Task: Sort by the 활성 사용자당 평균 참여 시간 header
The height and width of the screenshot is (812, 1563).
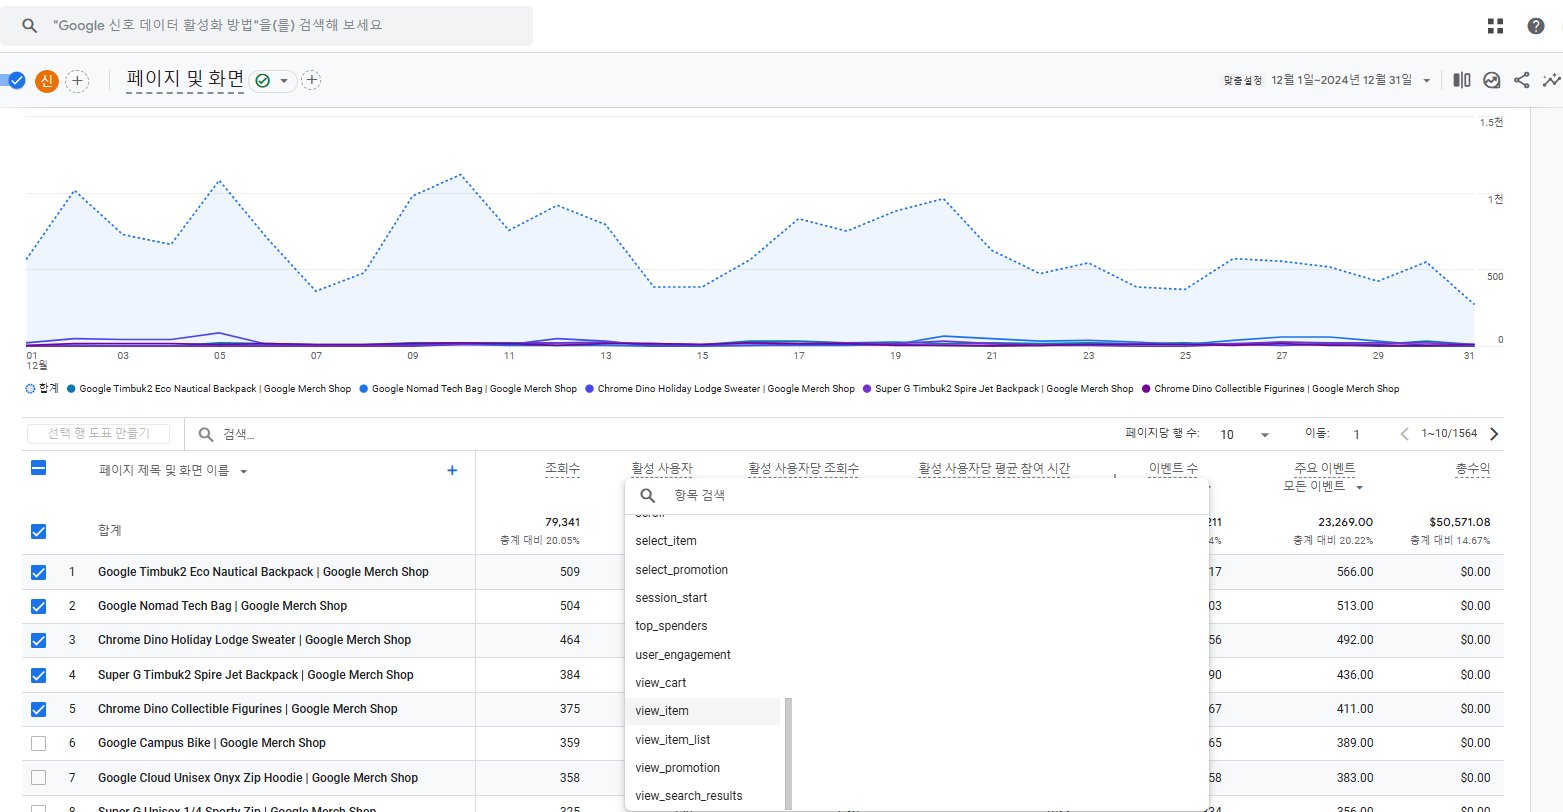Action: 994,468
